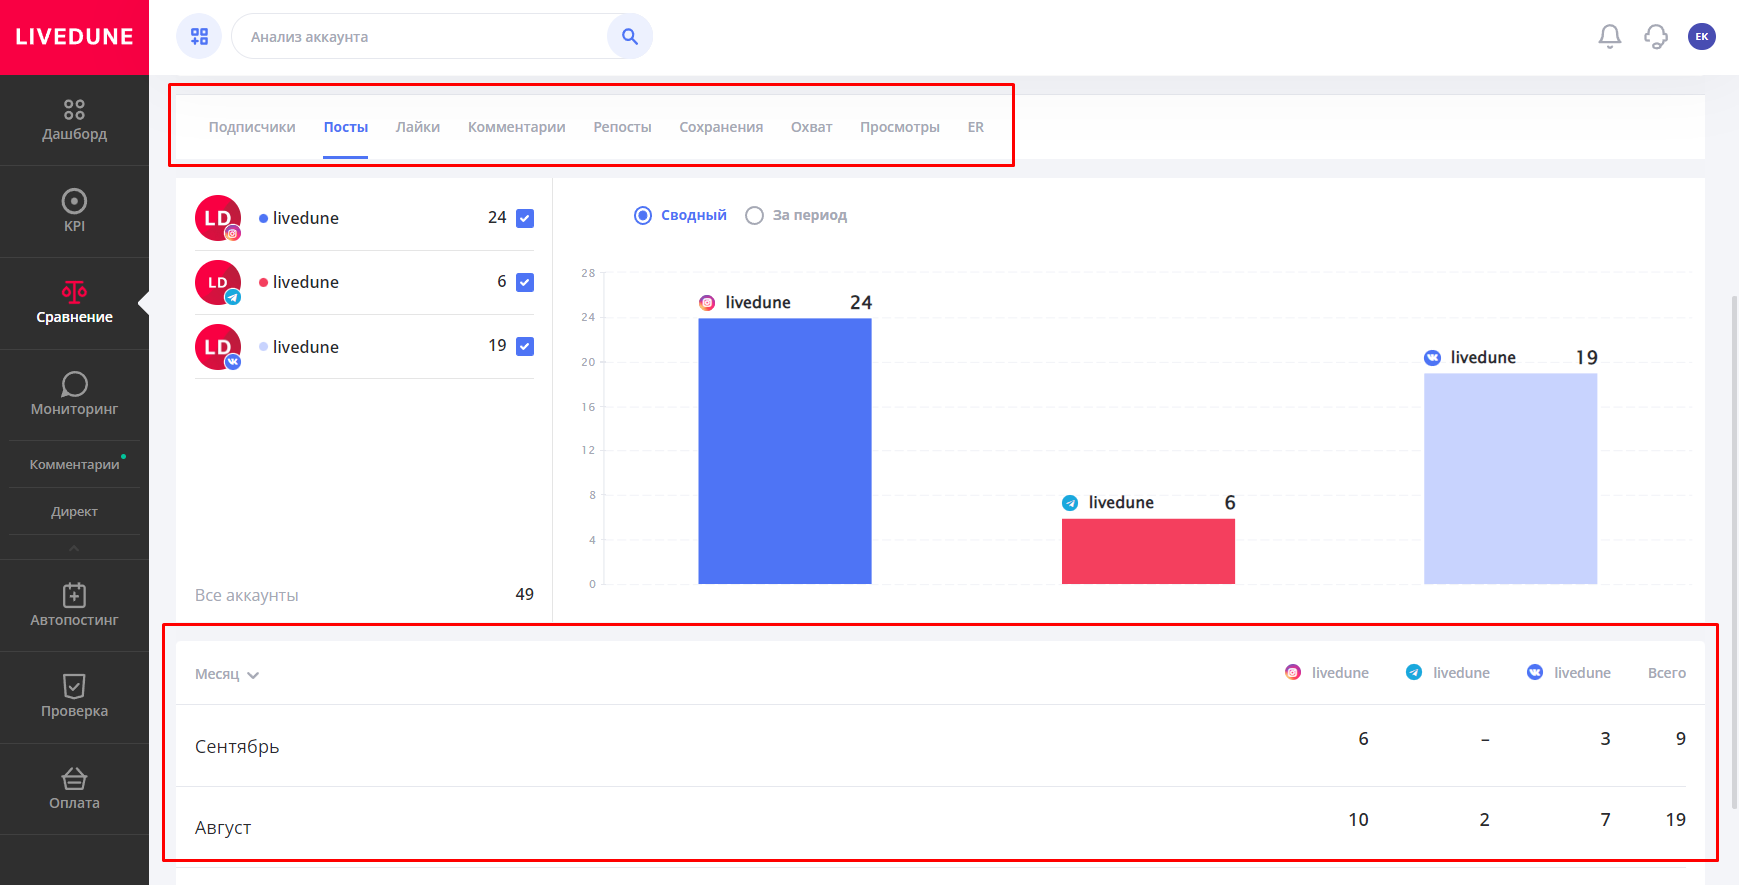
Task: Open the Мониторинг section
Action: pyautogui.click(x=74, y=395)
